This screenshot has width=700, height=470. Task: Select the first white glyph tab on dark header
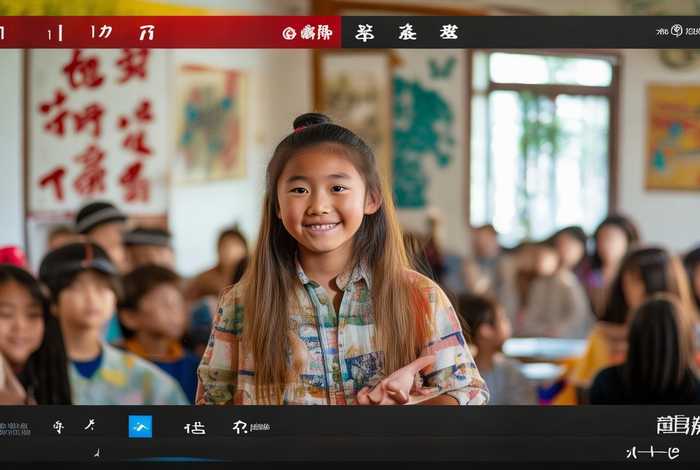click(365, 33)
